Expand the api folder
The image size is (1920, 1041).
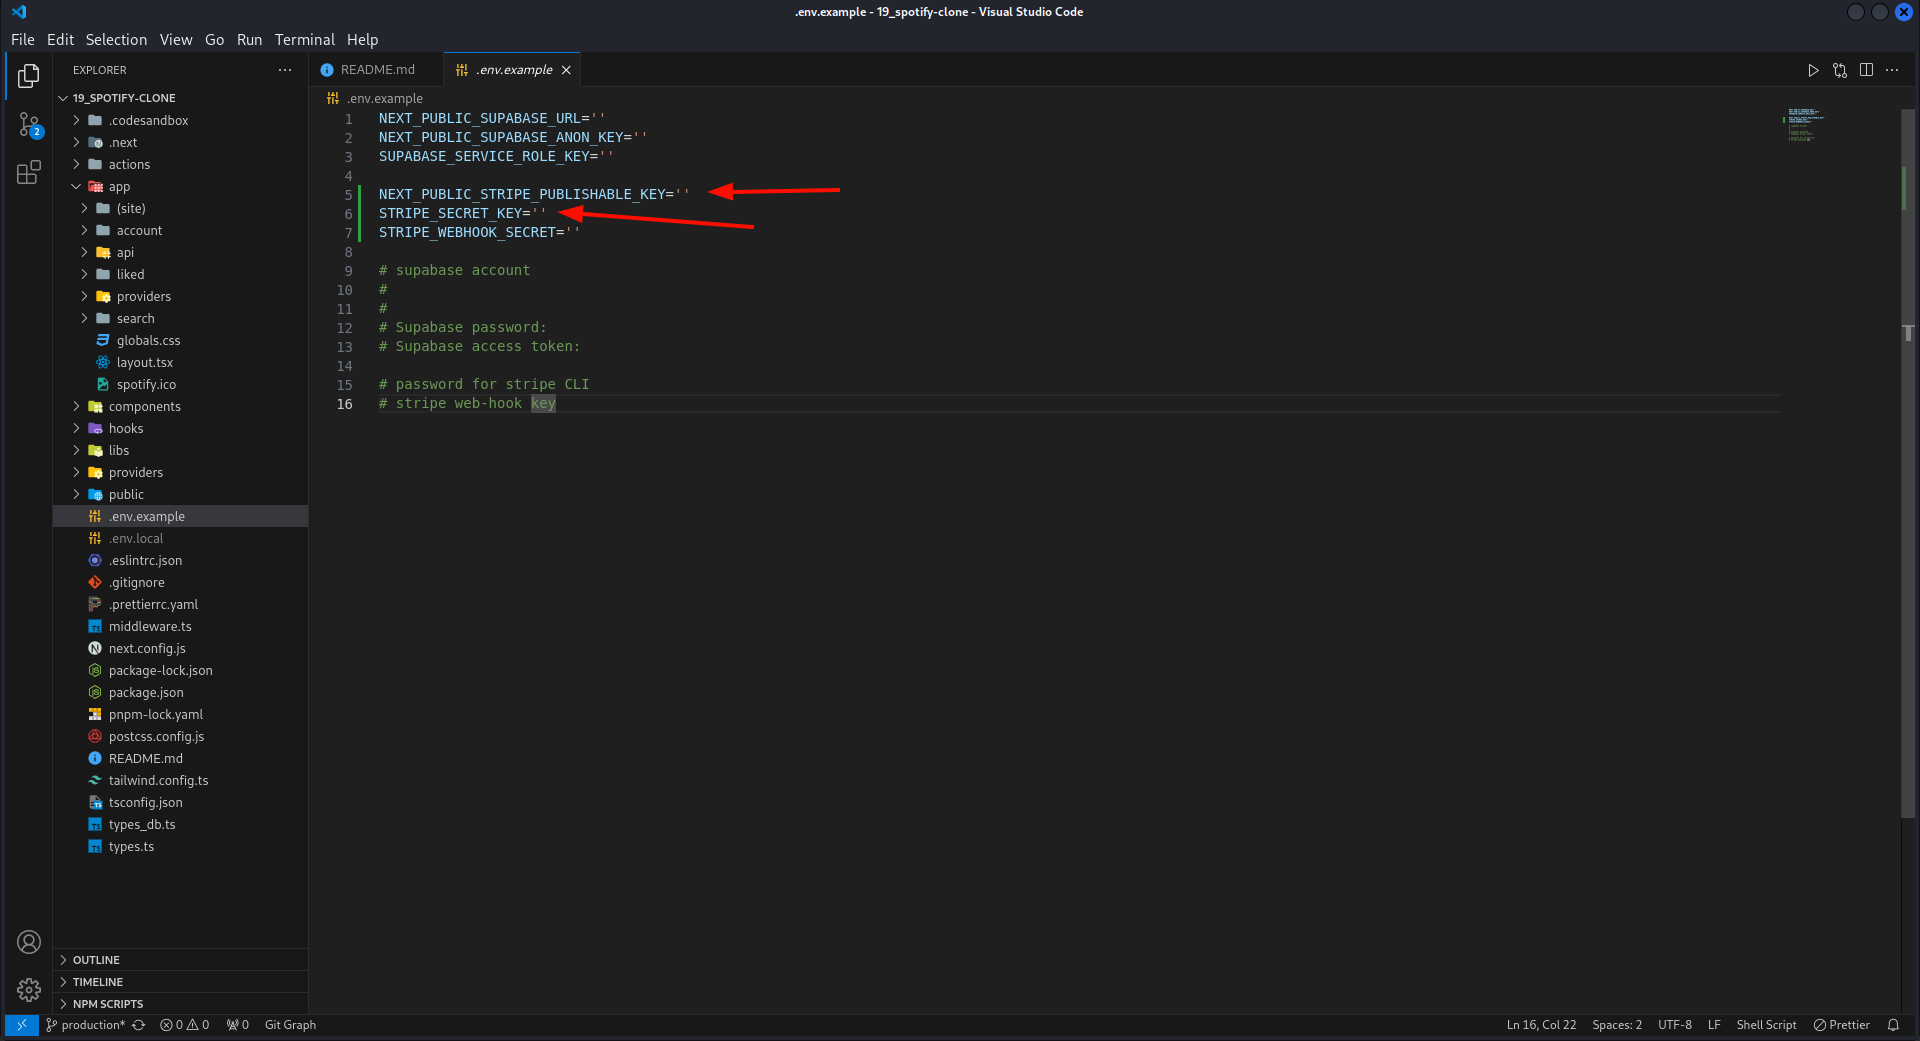(180, 252)
